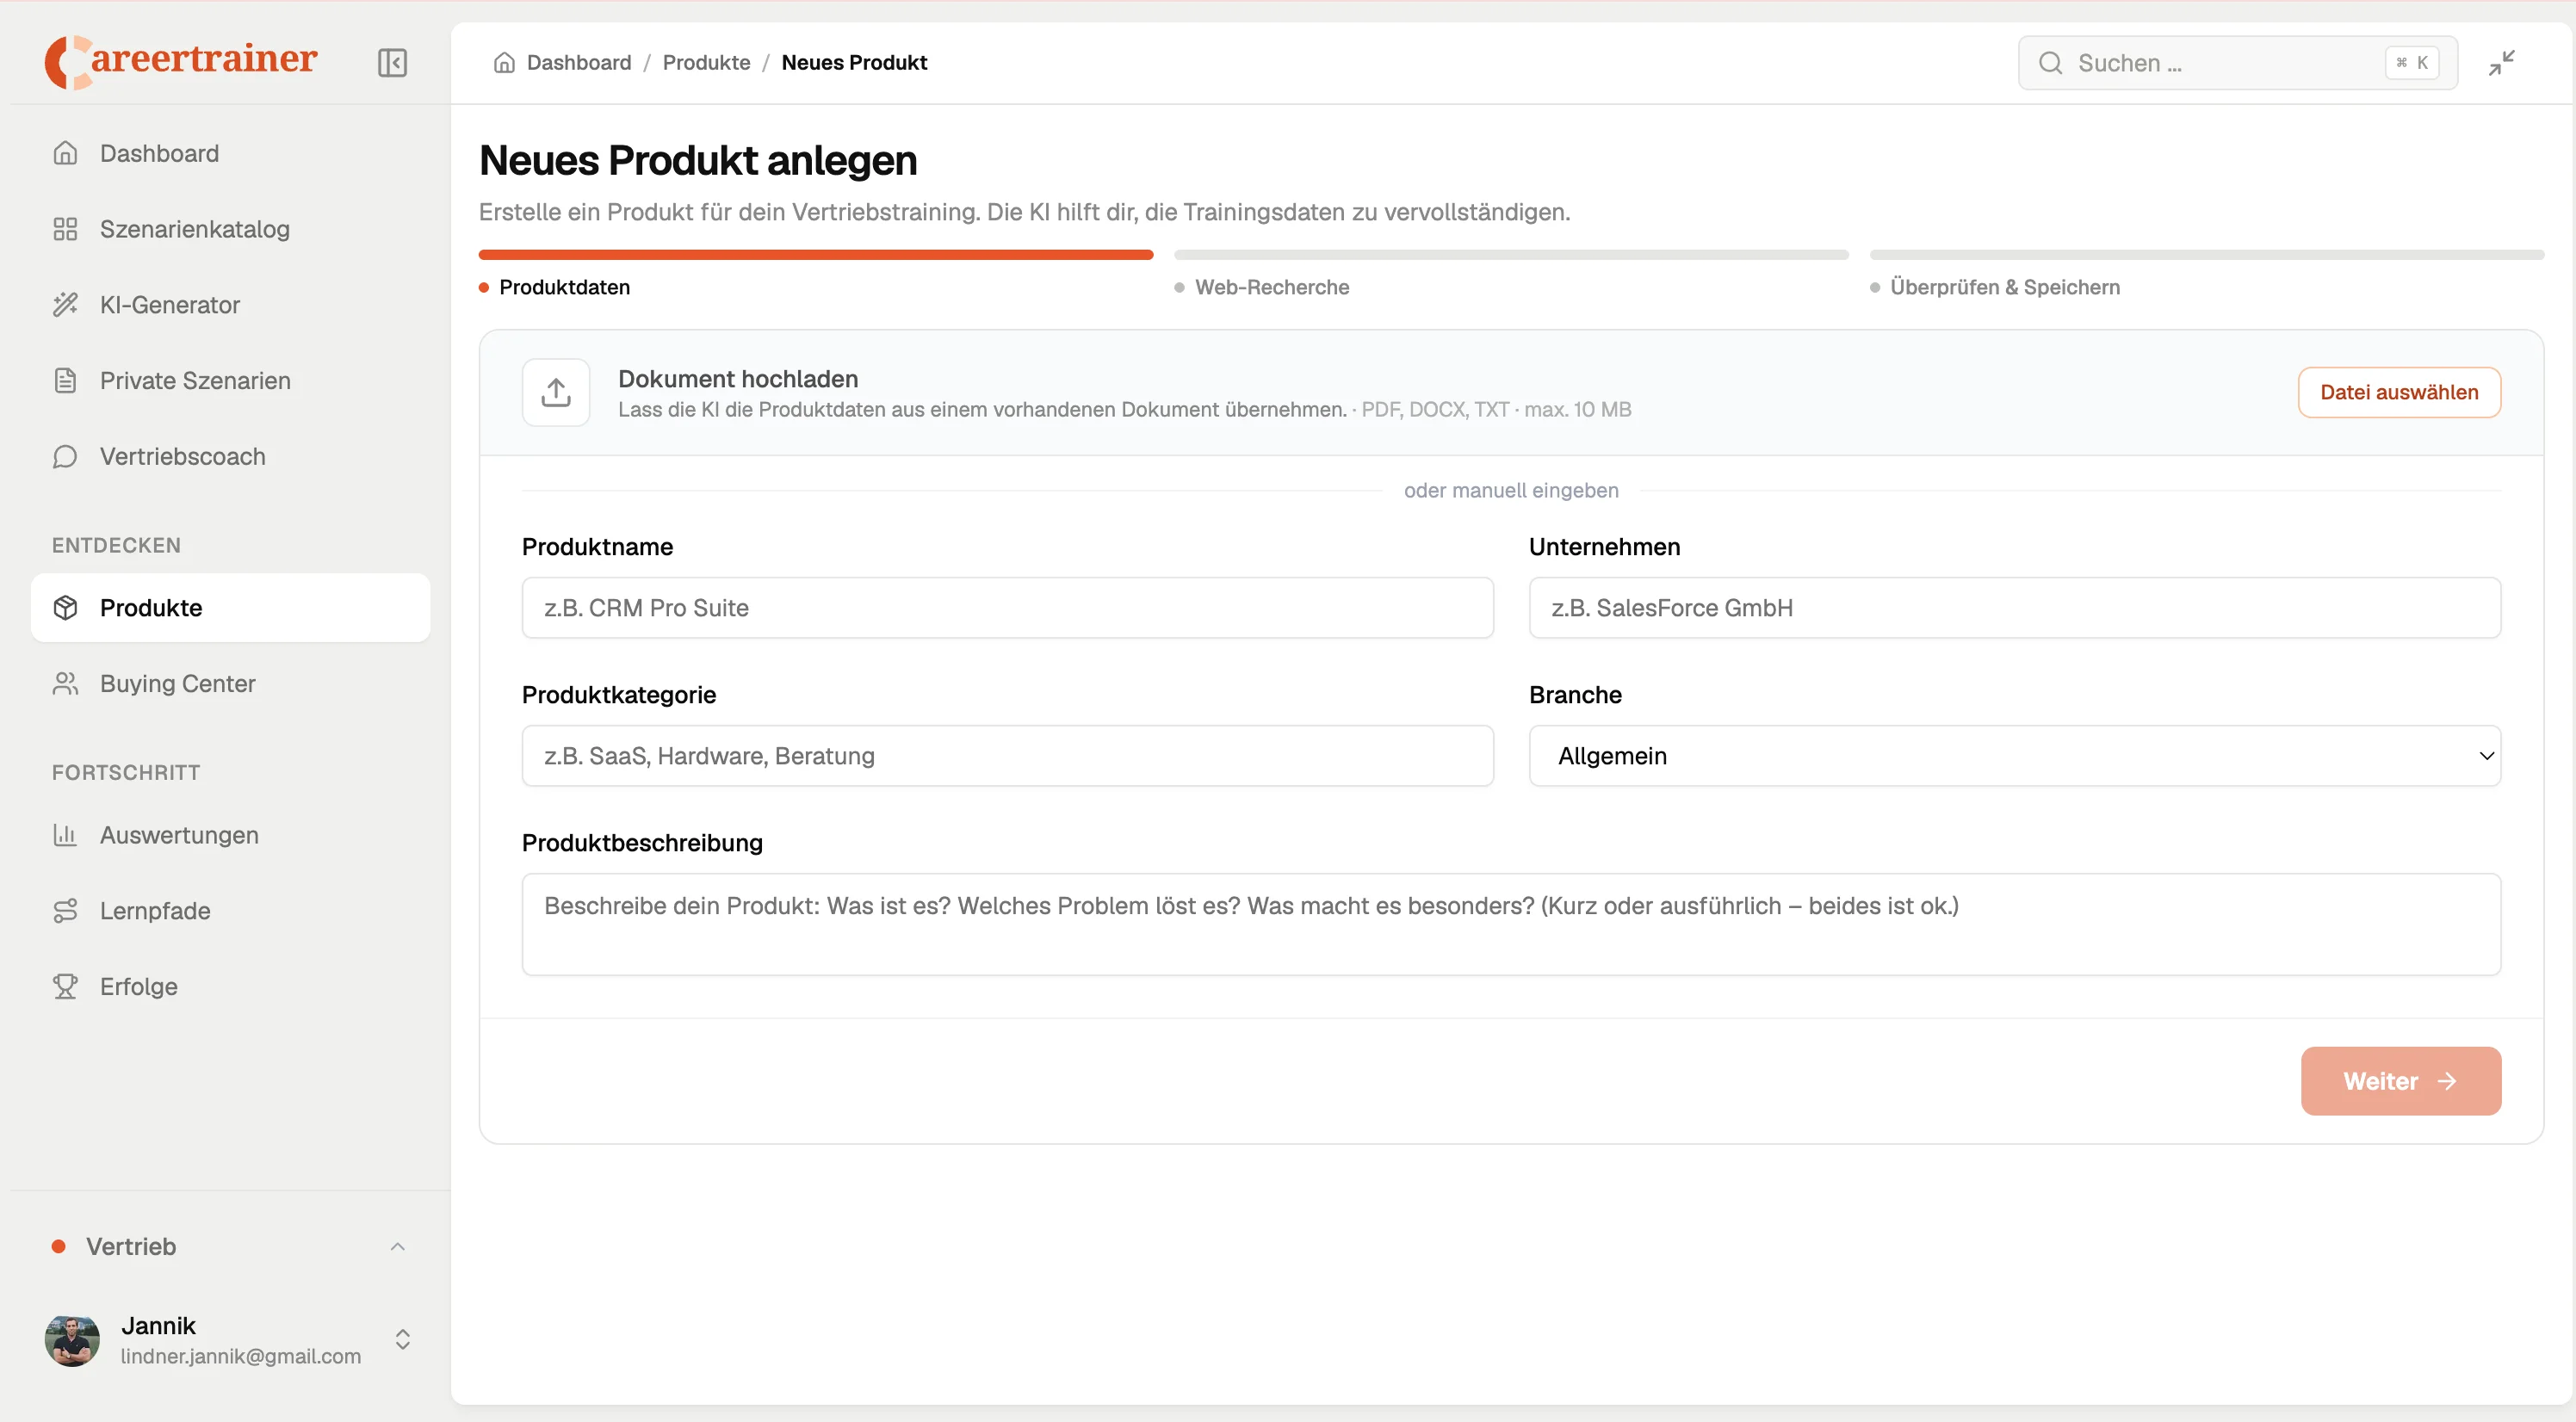Click the 'Neues Produkt anlegen' heading
2576x1422 pixels.
[x=697, y=160]
